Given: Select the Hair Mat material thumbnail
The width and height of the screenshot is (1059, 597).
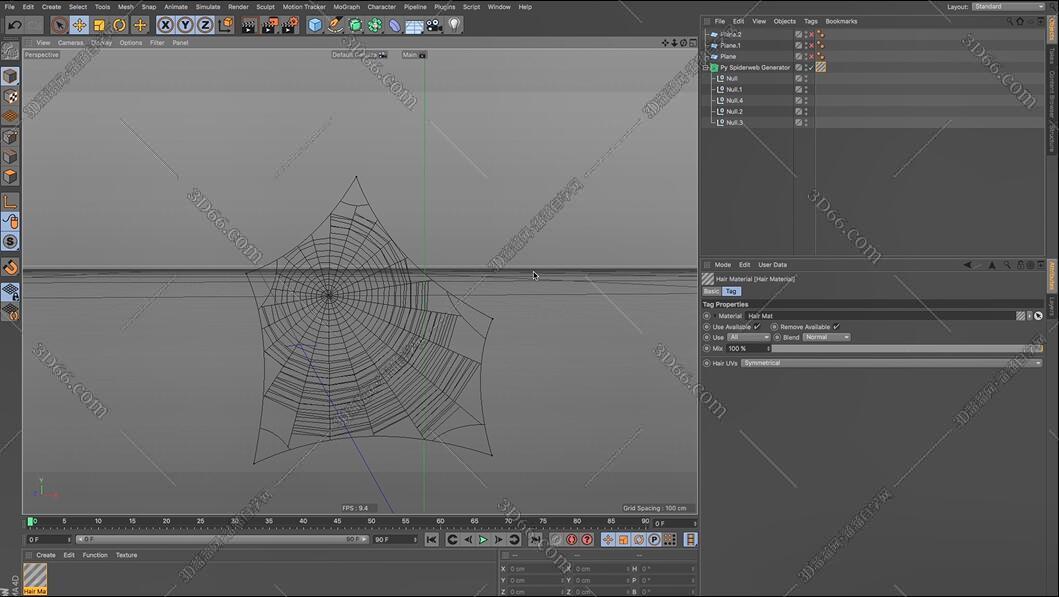Looking at the screenshot, I should [x=35, y=575].
